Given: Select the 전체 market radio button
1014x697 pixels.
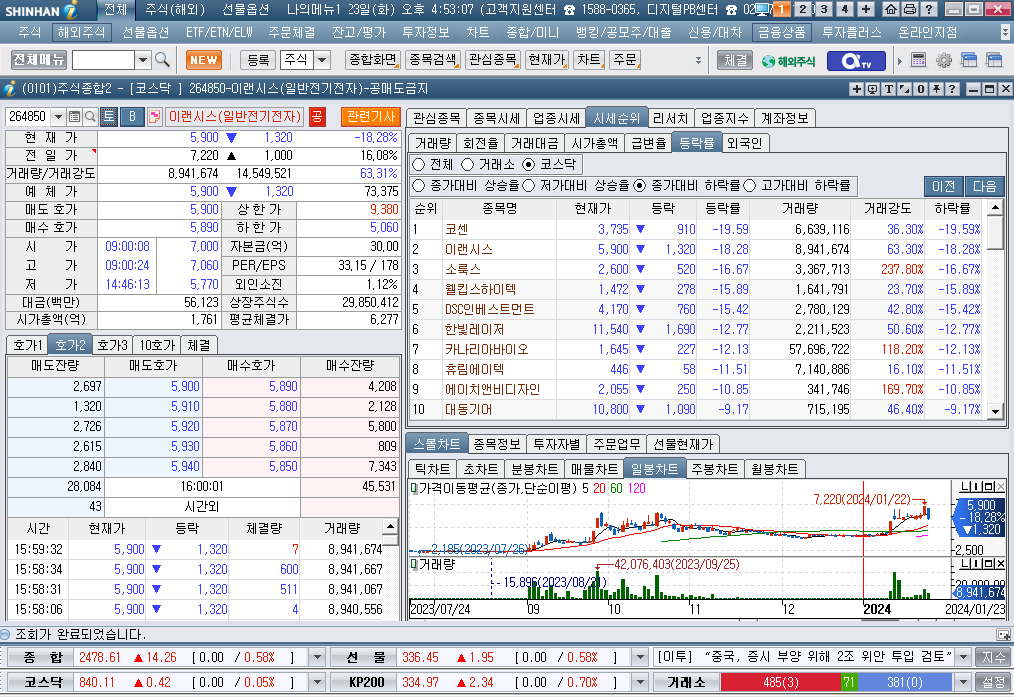Looking at the screenshot, I should 418,164.
